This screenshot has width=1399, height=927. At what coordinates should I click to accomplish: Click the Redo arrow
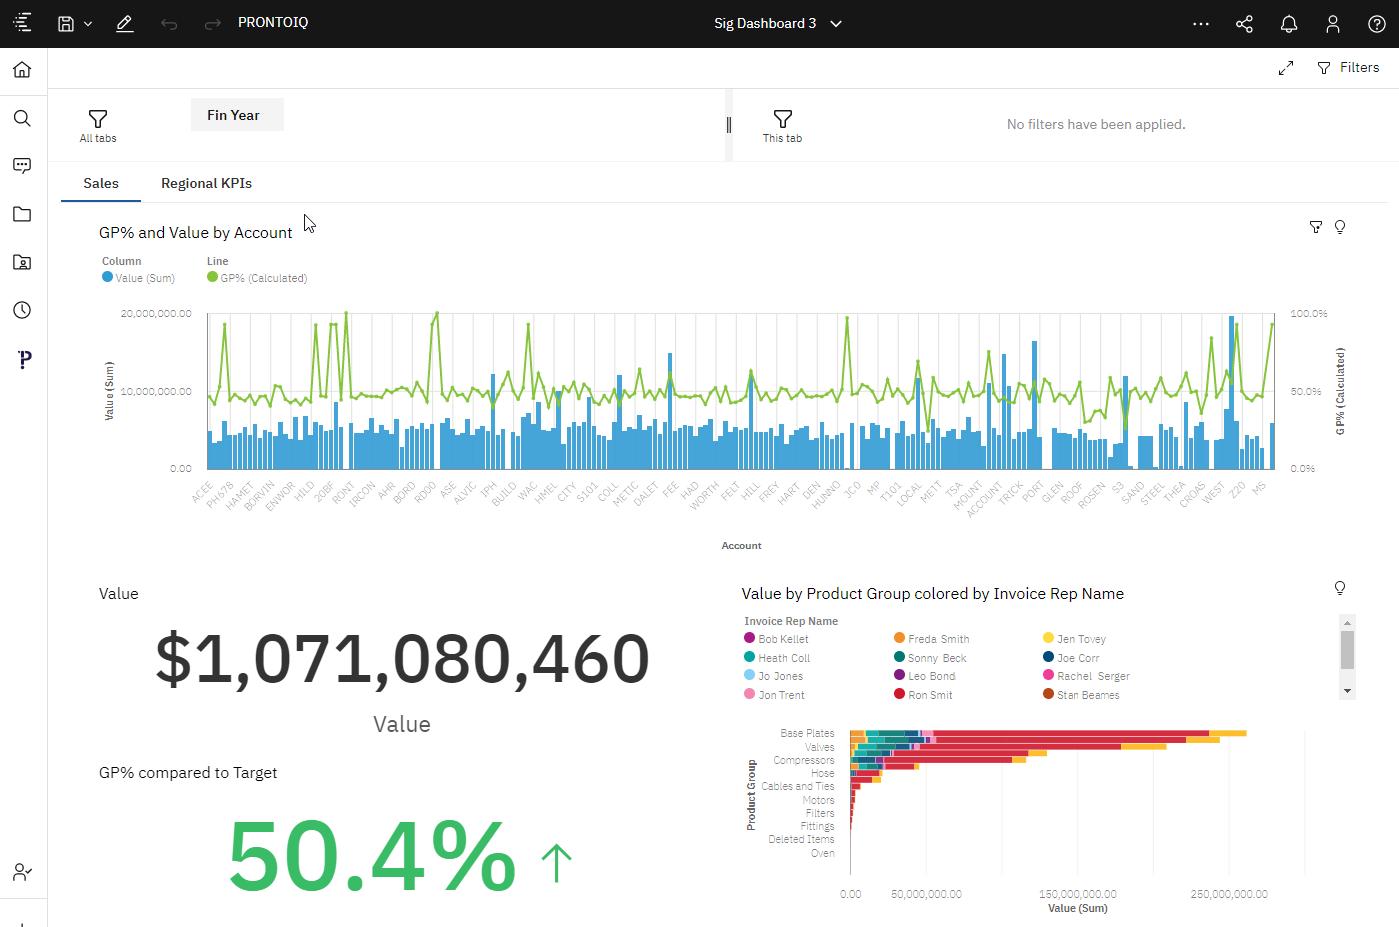coord(212,23)
